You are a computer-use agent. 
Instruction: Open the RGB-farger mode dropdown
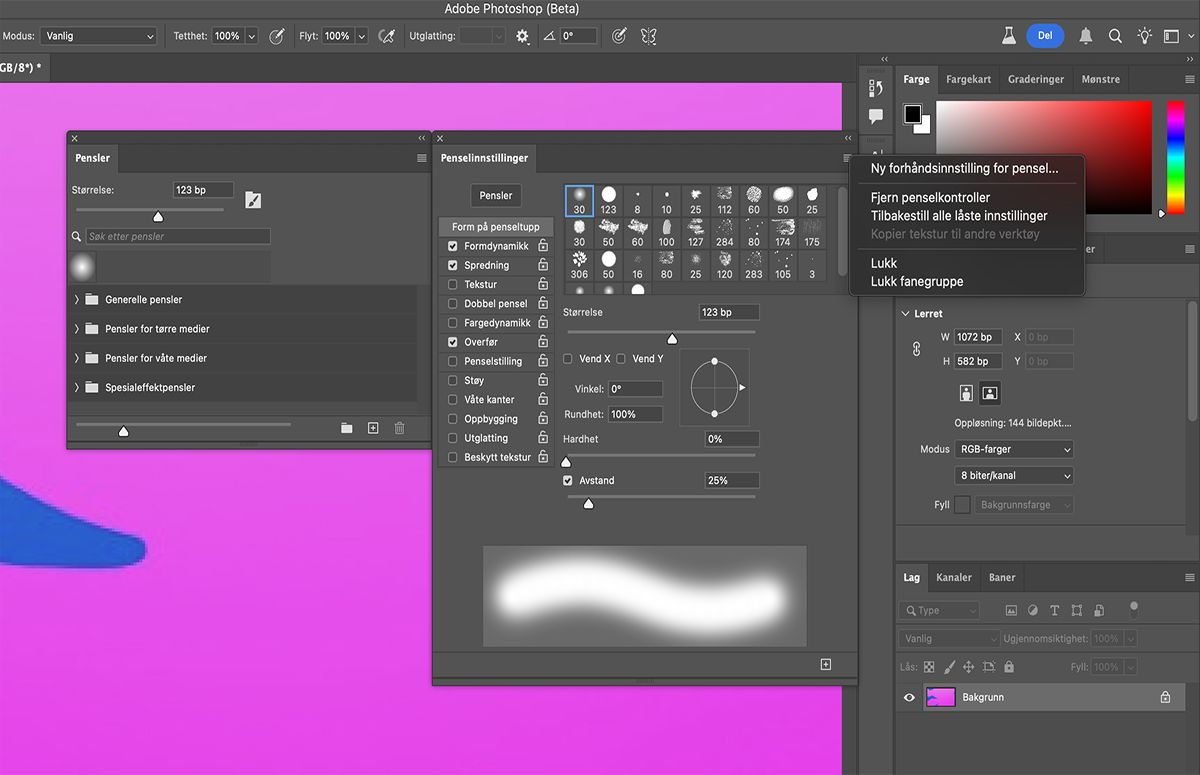pos(1013,450)
